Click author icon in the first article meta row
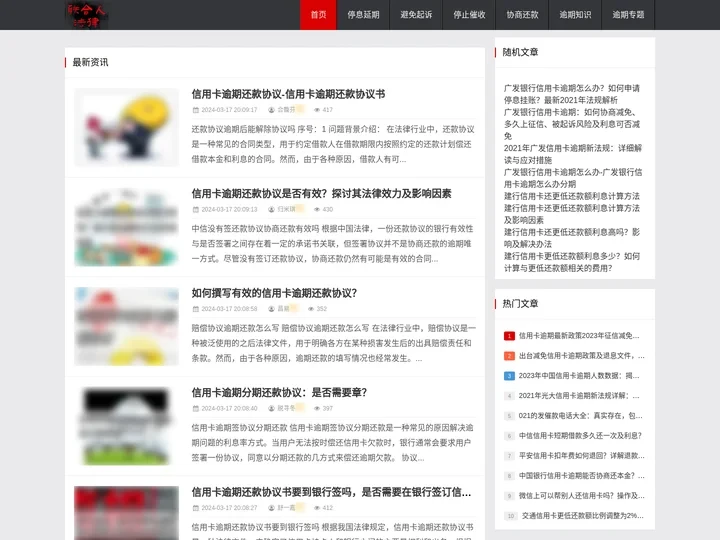Image resolution: width=720 pixels, height=540 pixels. pos(271,110)
